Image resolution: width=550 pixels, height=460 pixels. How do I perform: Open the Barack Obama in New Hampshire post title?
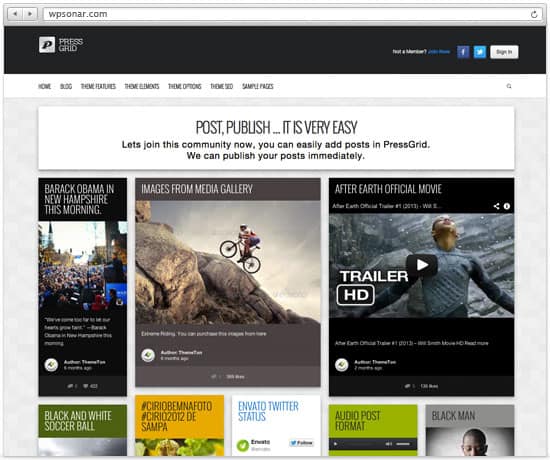79,199
